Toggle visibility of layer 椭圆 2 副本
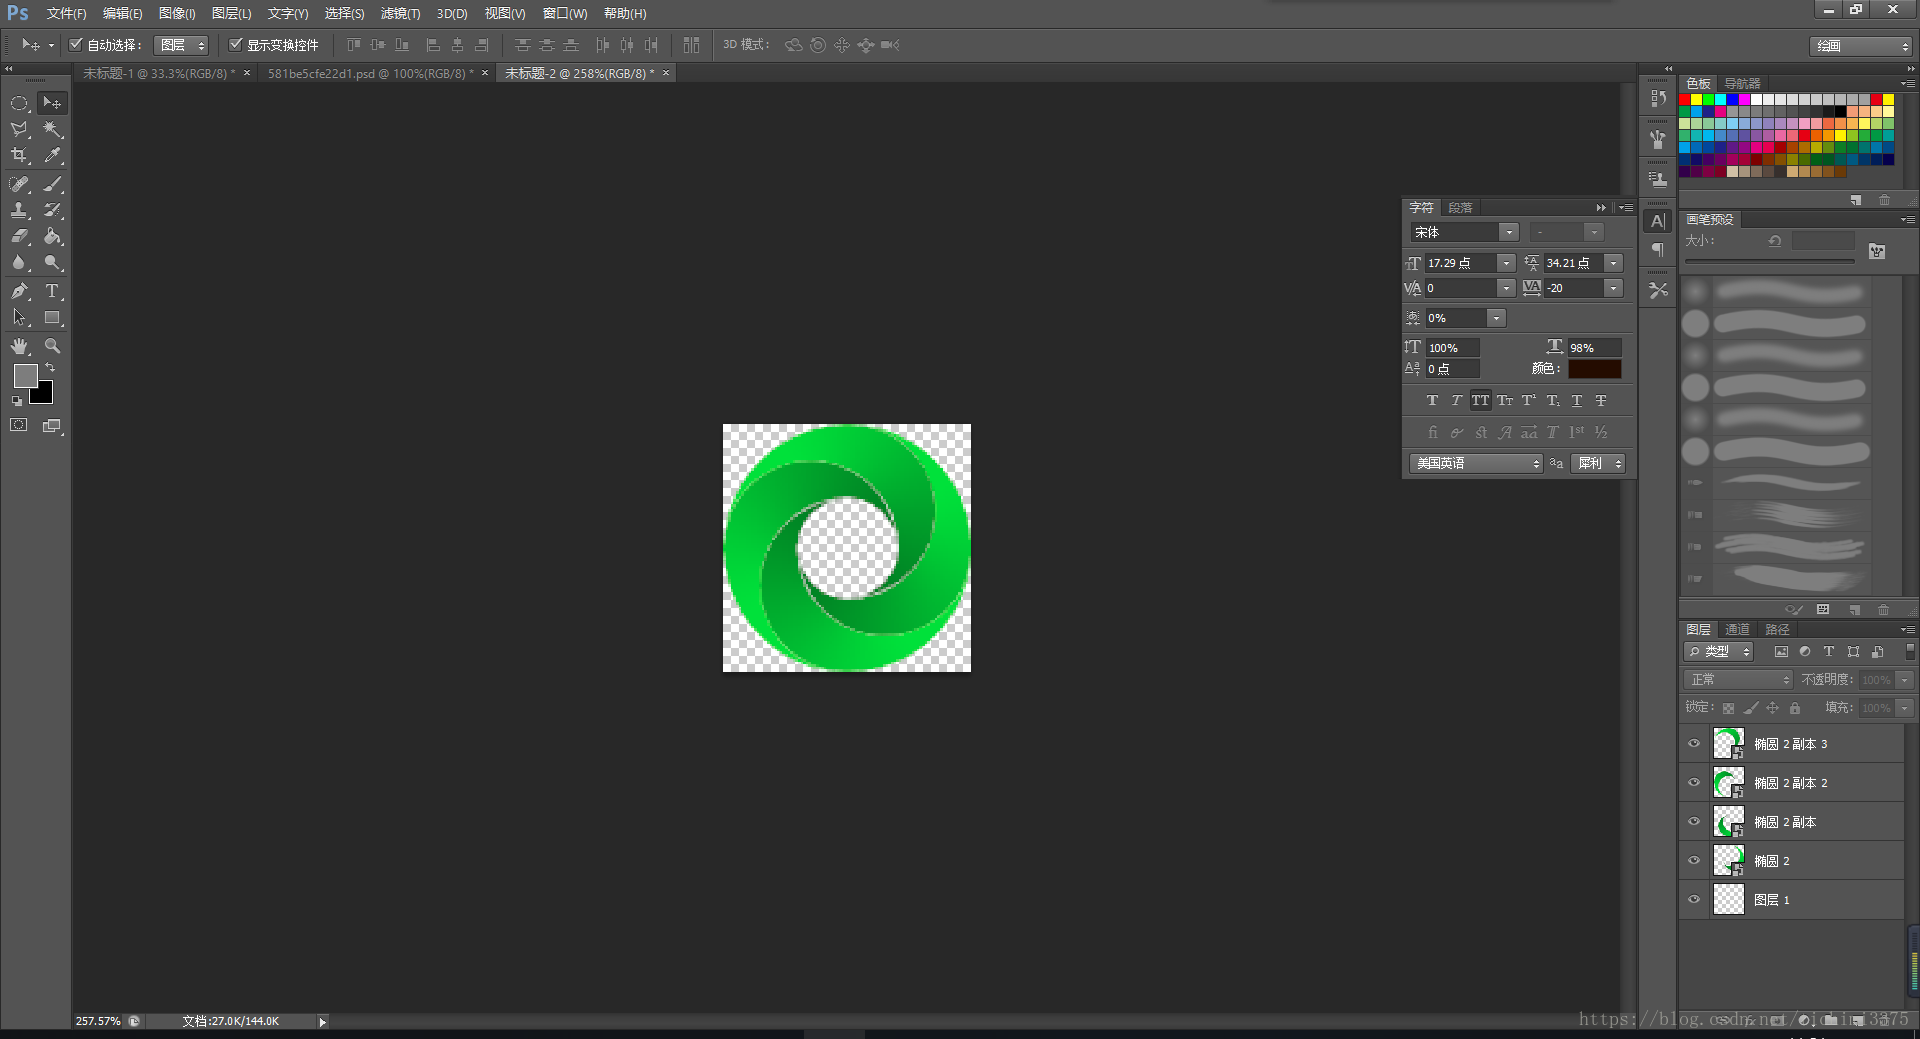 pyautogui.click(x=1694, y=821)
